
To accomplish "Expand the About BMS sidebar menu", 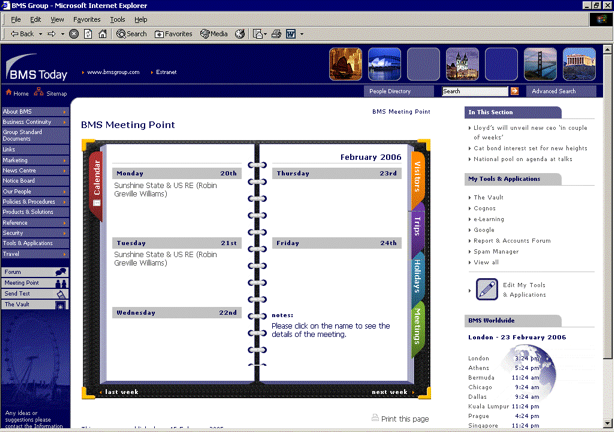I will click(34, 111).
